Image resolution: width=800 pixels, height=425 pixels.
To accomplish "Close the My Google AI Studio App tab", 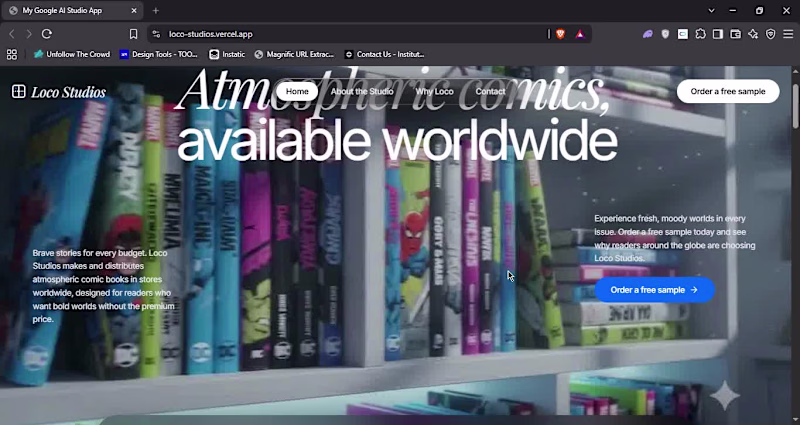I will point(134,10).
